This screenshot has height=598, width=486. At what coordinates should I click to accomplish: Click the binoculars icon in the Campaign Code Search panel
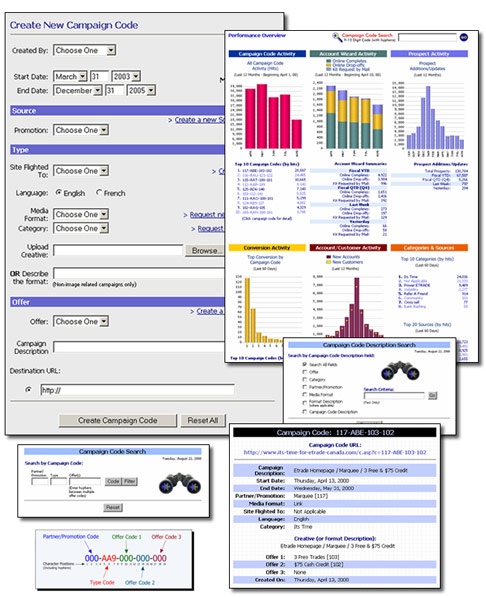point(180,484)
